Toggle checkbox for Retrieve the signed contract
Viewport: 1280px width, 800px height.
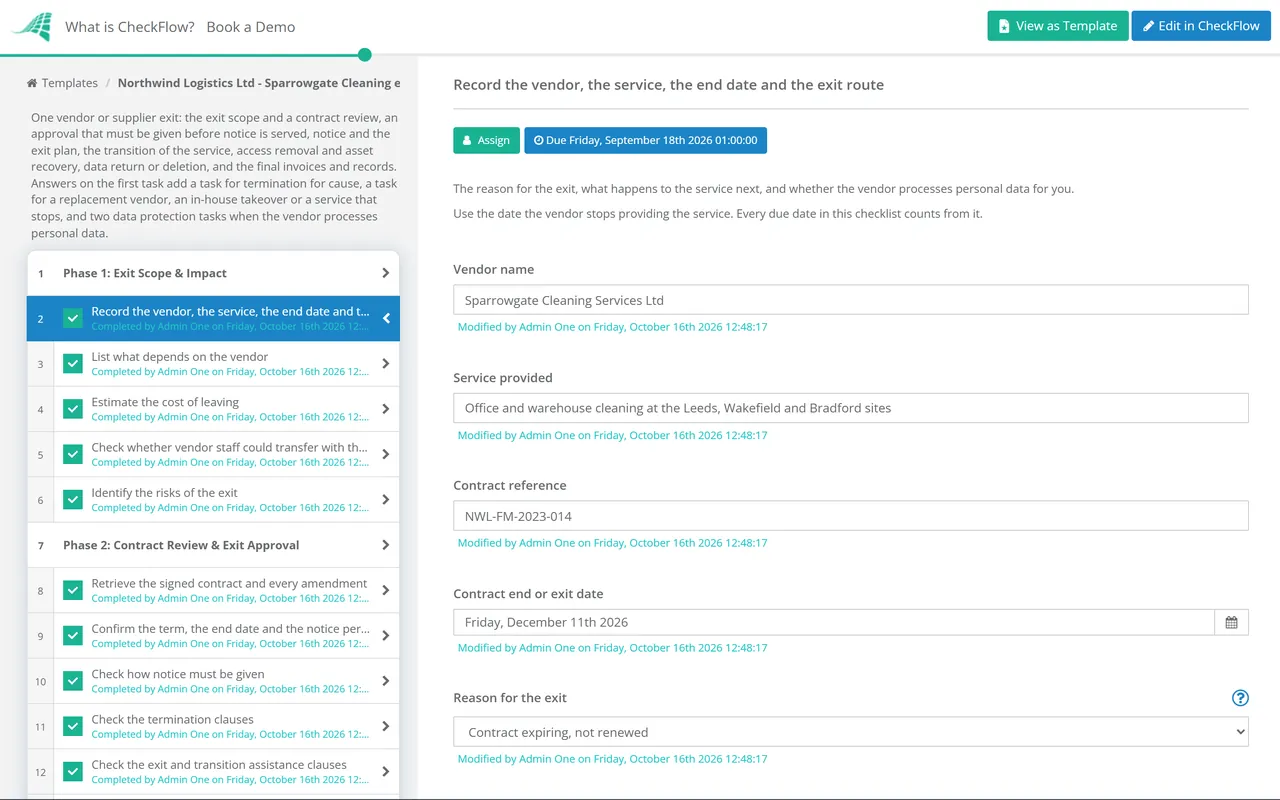[73, 590]
